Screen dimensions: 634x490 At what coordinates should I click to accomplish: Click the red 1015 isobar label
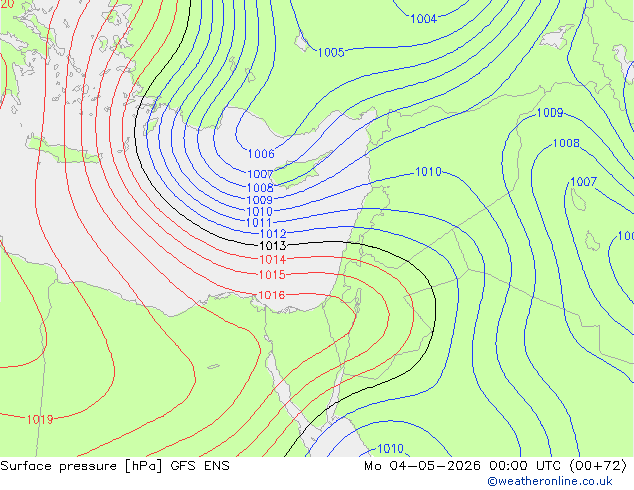(272, 275)
